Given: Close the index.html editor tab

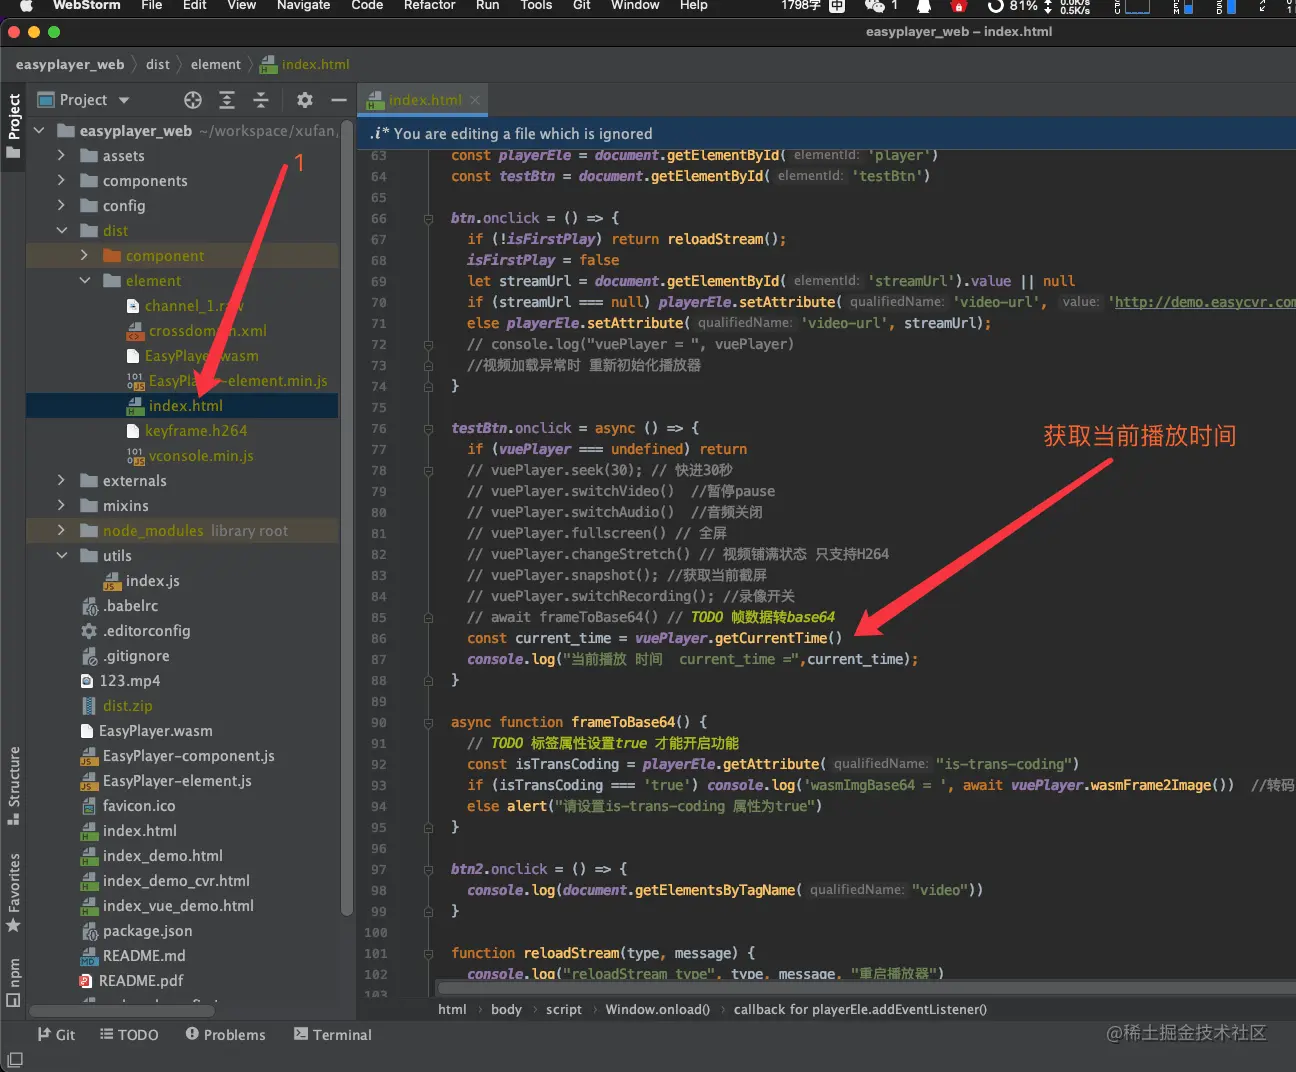Looking at the screenshot, I should click(x=475, y=100).
